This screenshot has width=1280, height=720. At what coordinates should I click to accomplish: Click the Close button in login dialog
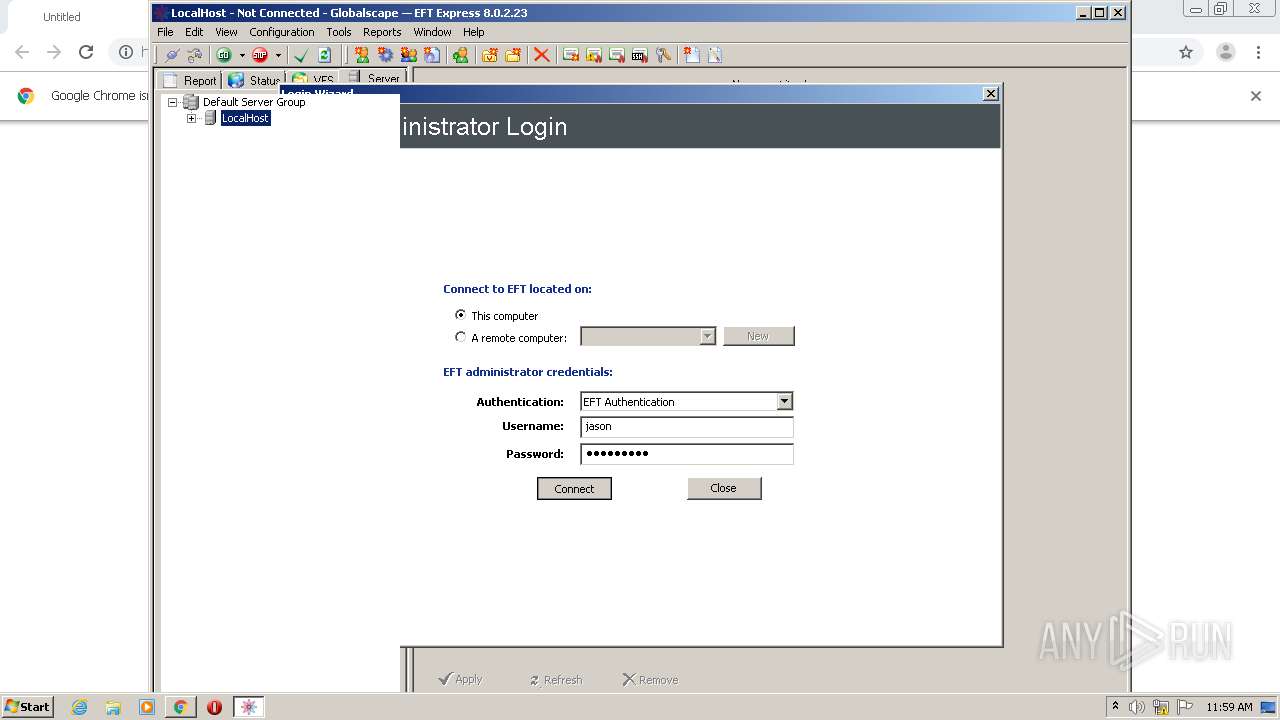pos(724,488)
